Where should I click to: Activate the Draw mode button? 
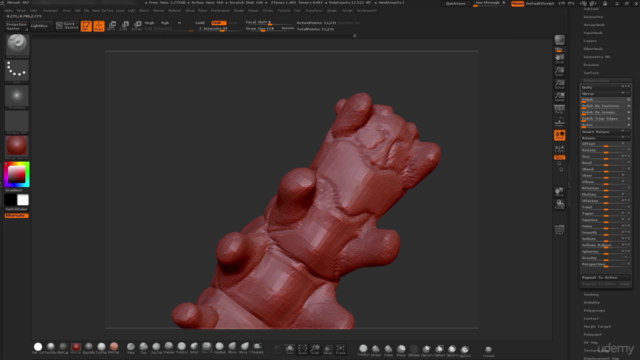[99, 26]
